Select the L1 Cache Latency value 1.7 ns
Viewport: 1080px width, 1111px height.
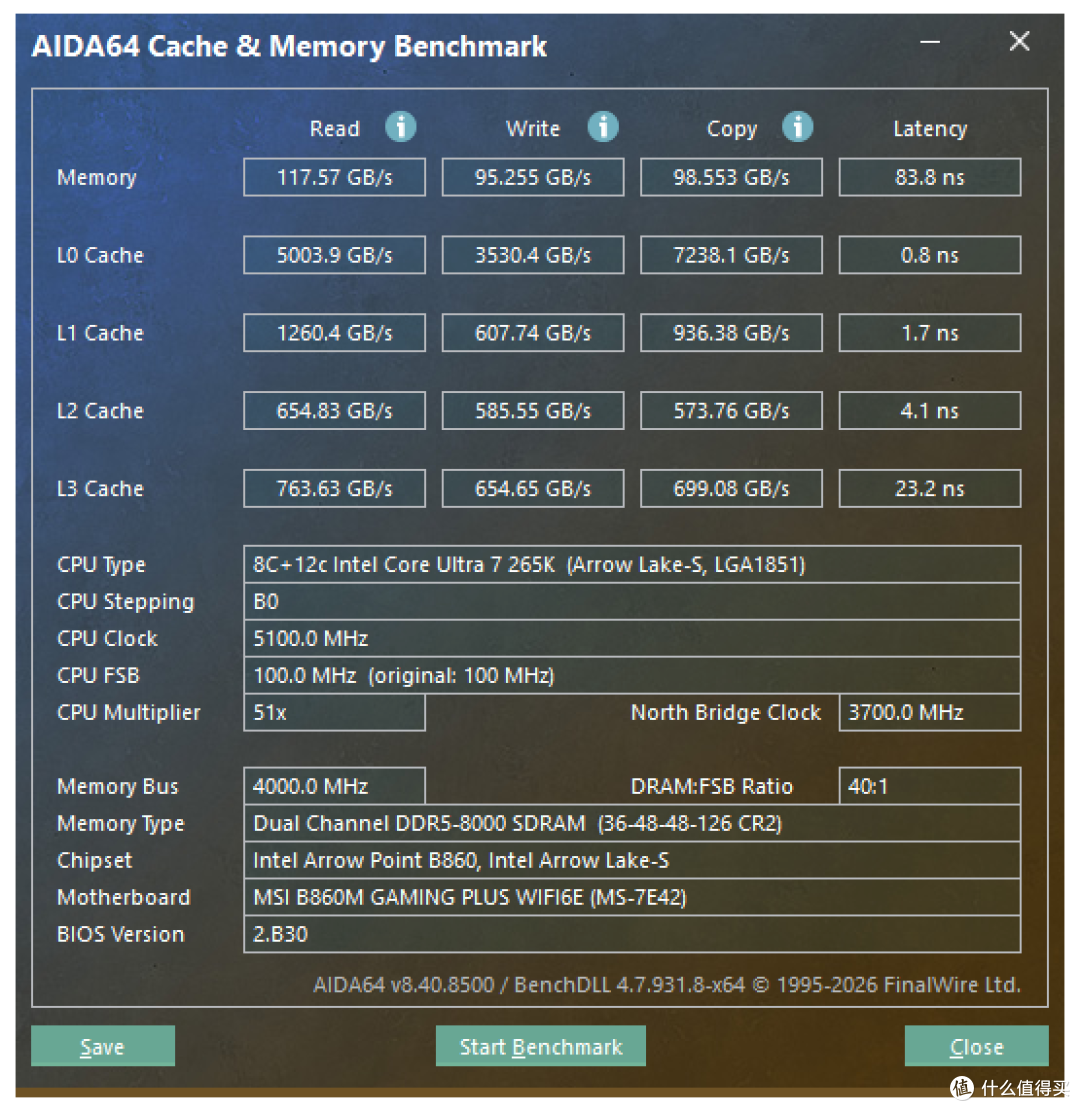(930, 333)
